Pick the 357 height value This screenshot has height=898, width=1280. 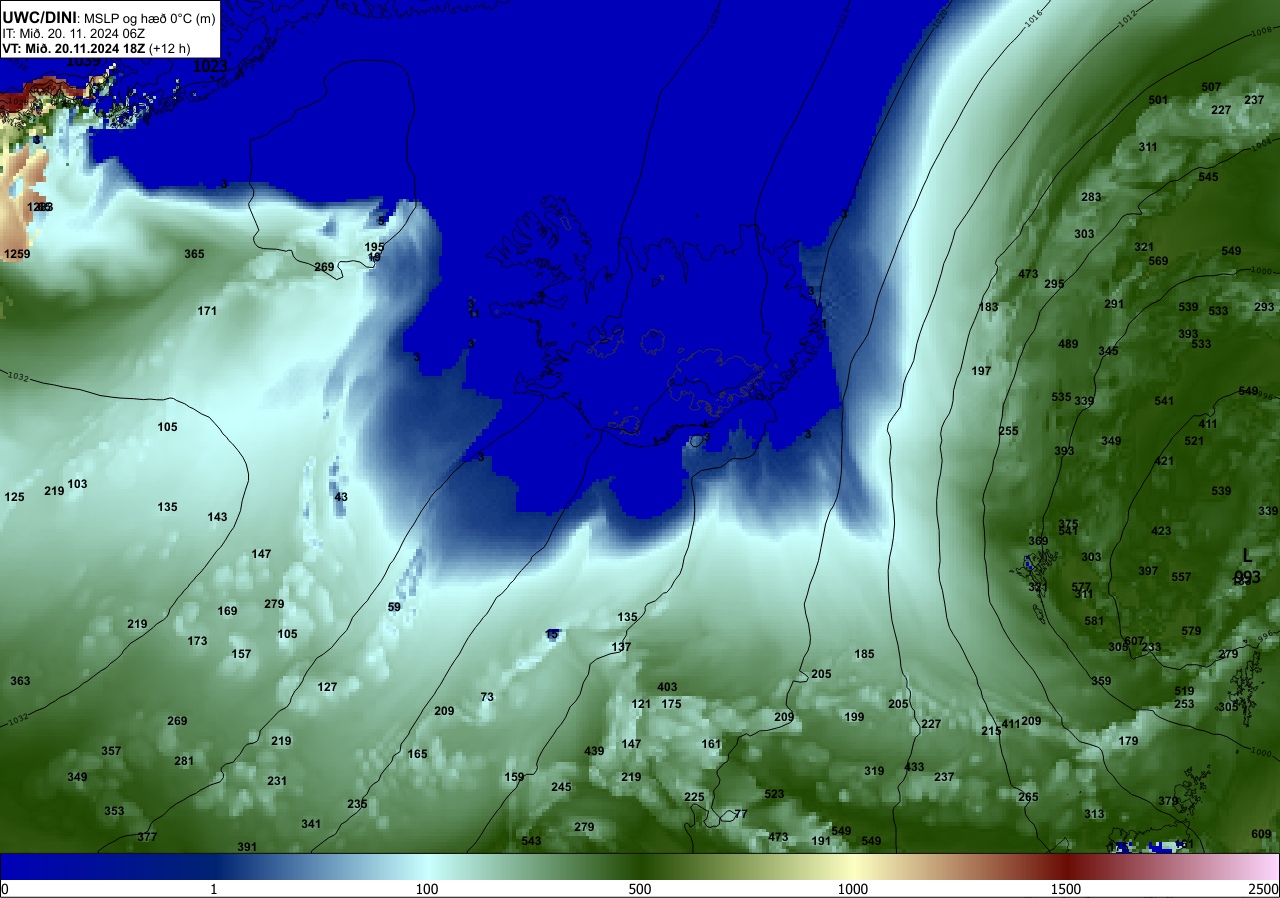click(111, 751)
